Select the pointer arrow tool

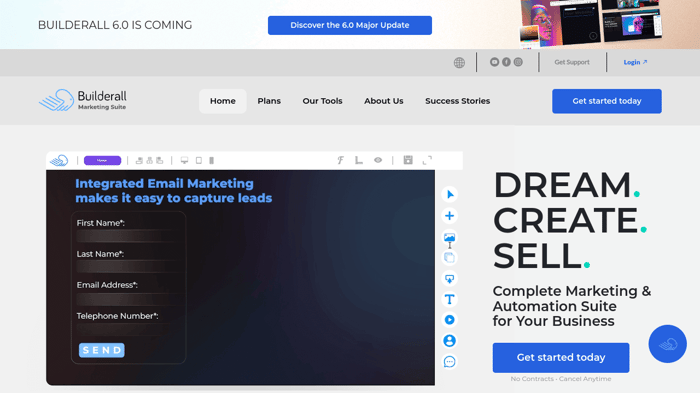[x=450, y=194]
